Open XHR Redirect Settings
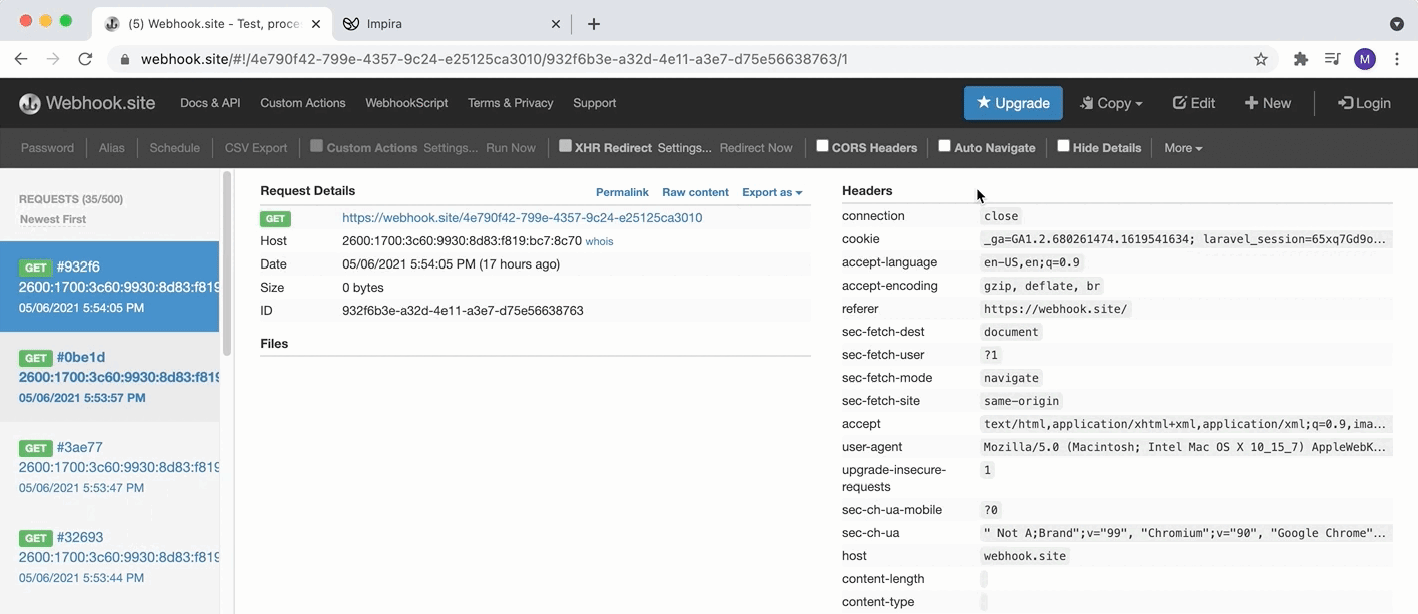This screenshot has width=1418, height=614. pos(685,148)
